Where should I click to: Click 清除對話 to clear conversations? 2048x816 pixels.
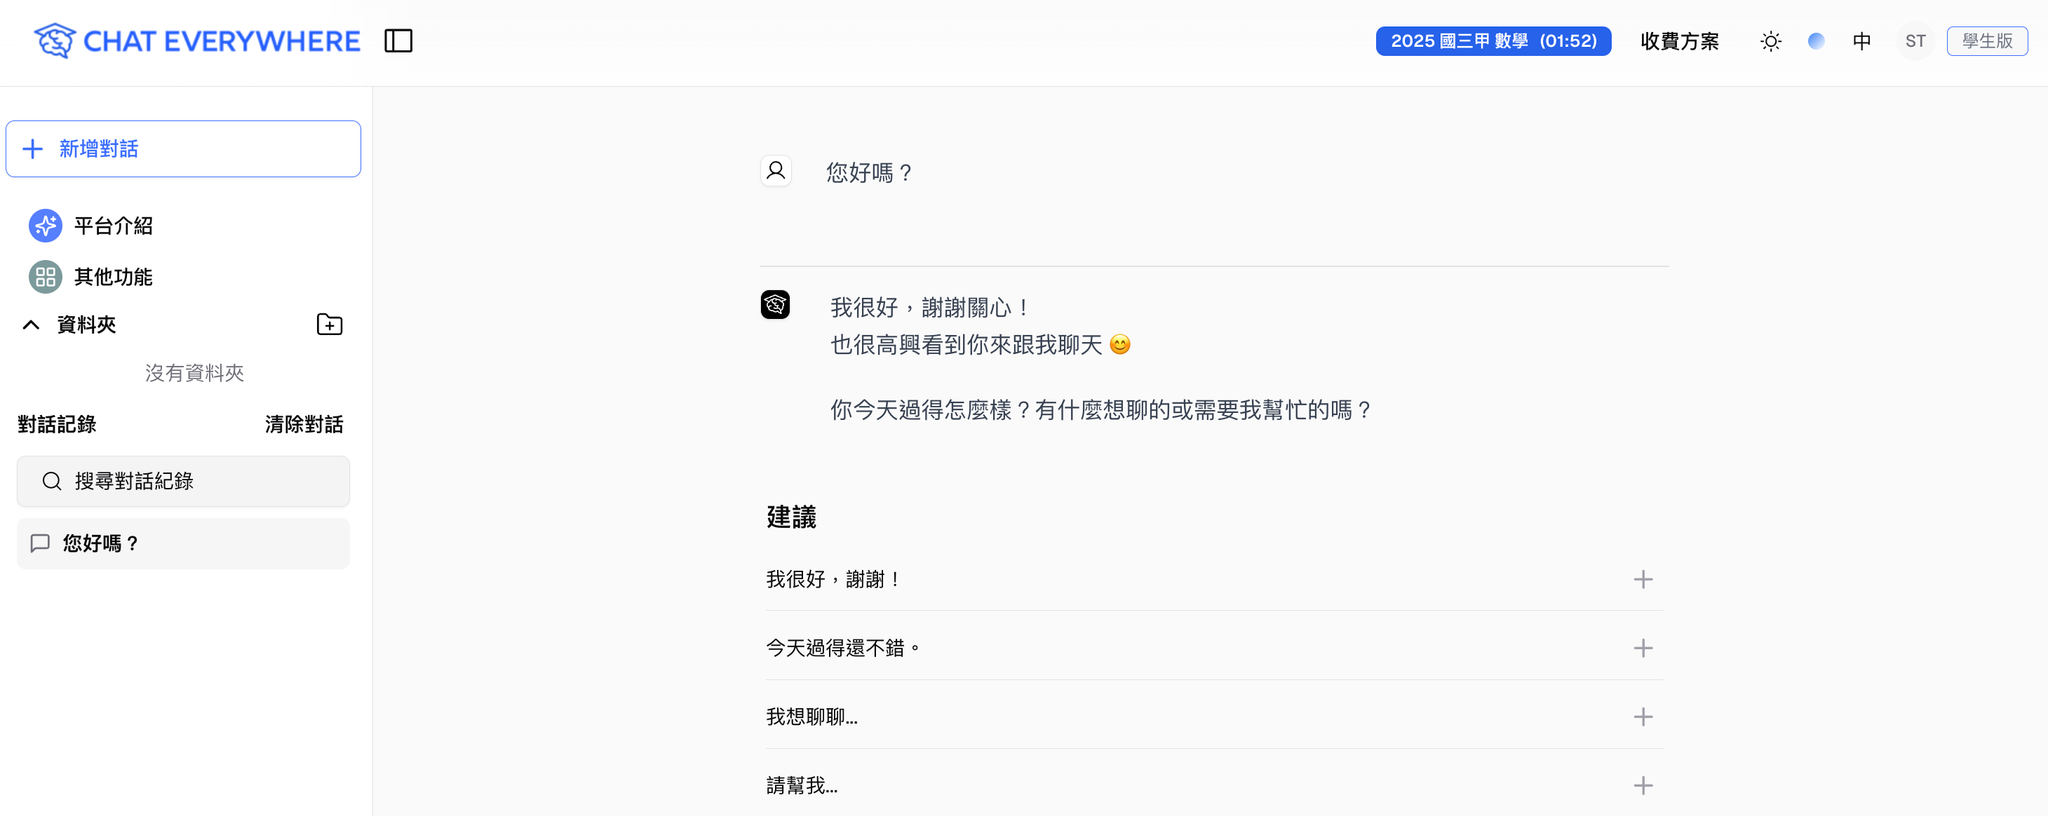[x=304, y=425]
